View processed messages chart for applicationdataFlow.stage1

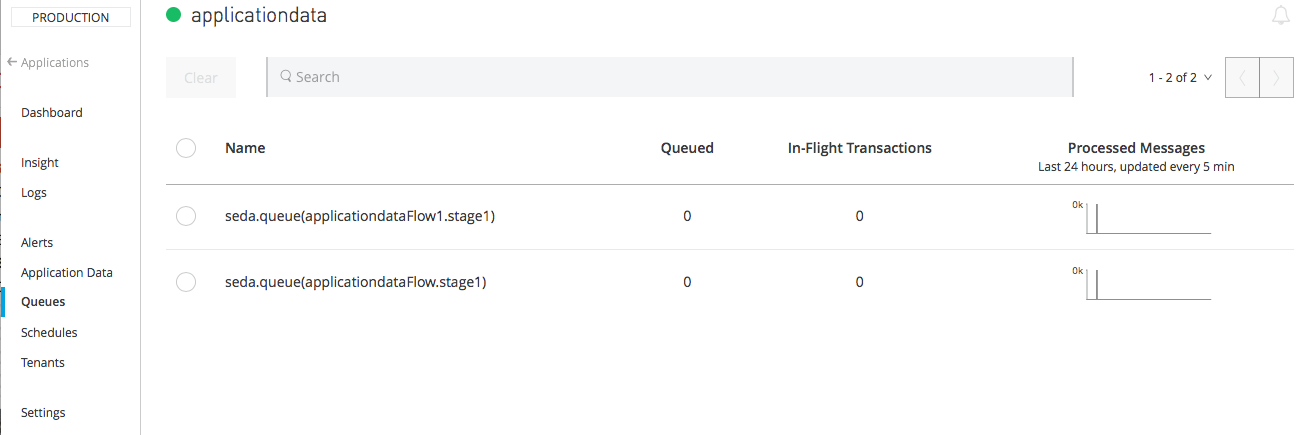tap(1142, 284)
